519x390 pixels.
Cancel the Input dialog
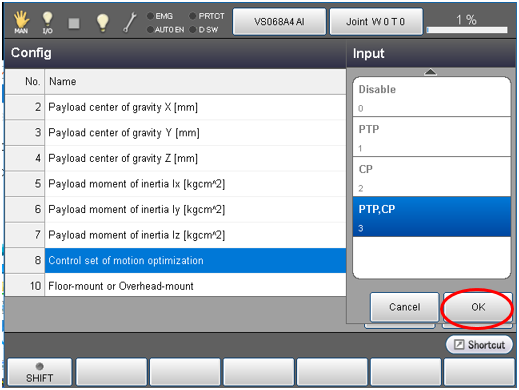tap(405, 307)
